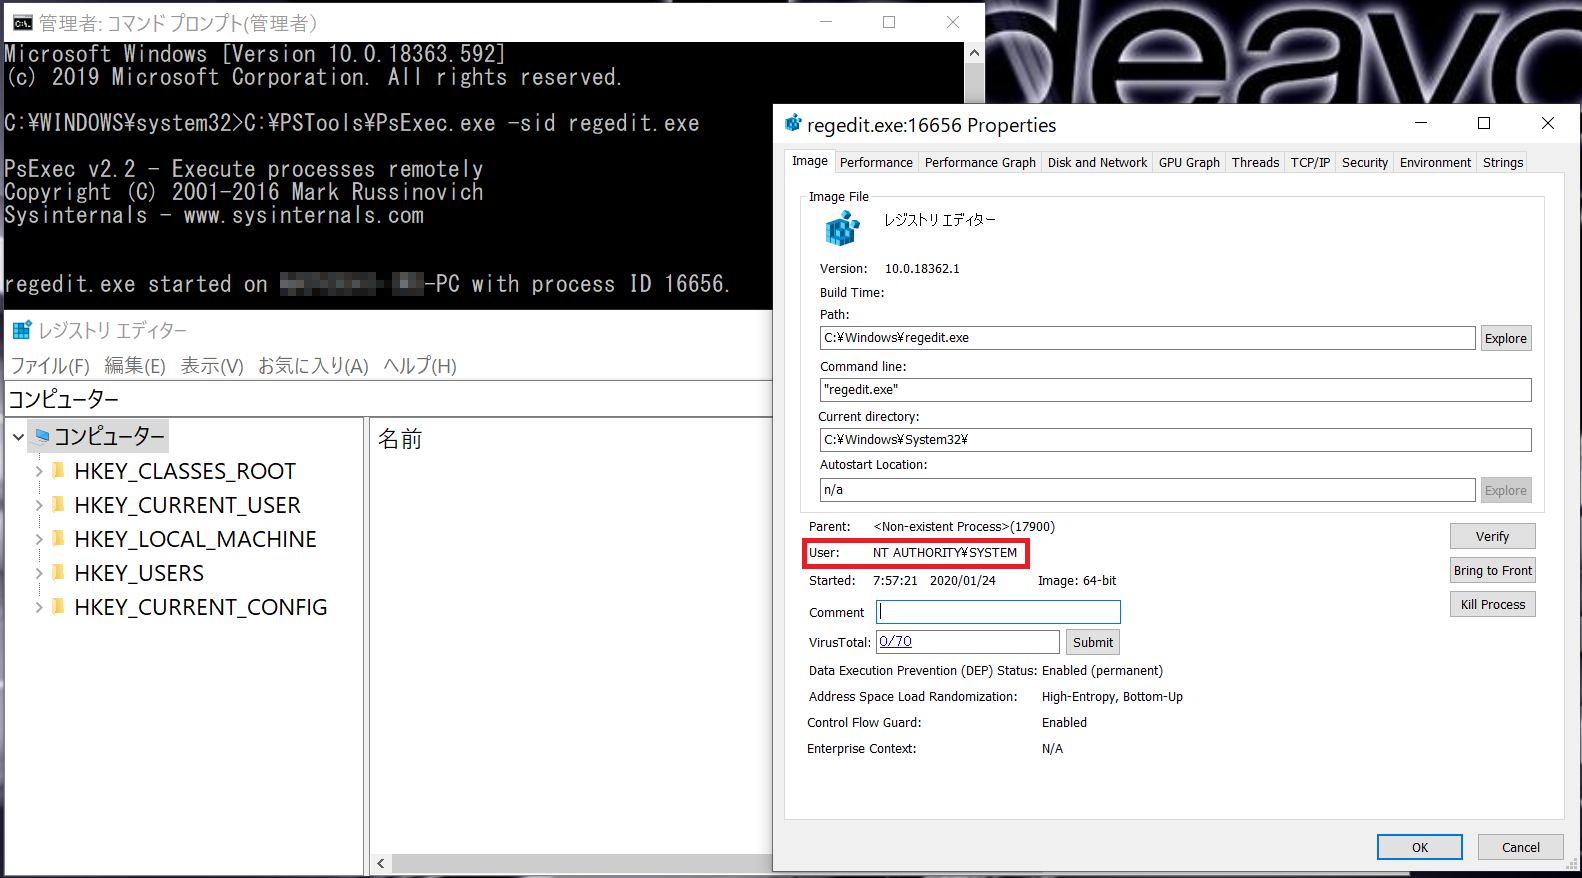Viewport: 1582px width, 878px height.
Task: Expand HKEY_CURRENT_CONFIG key
Action: (x=39, y=607)
